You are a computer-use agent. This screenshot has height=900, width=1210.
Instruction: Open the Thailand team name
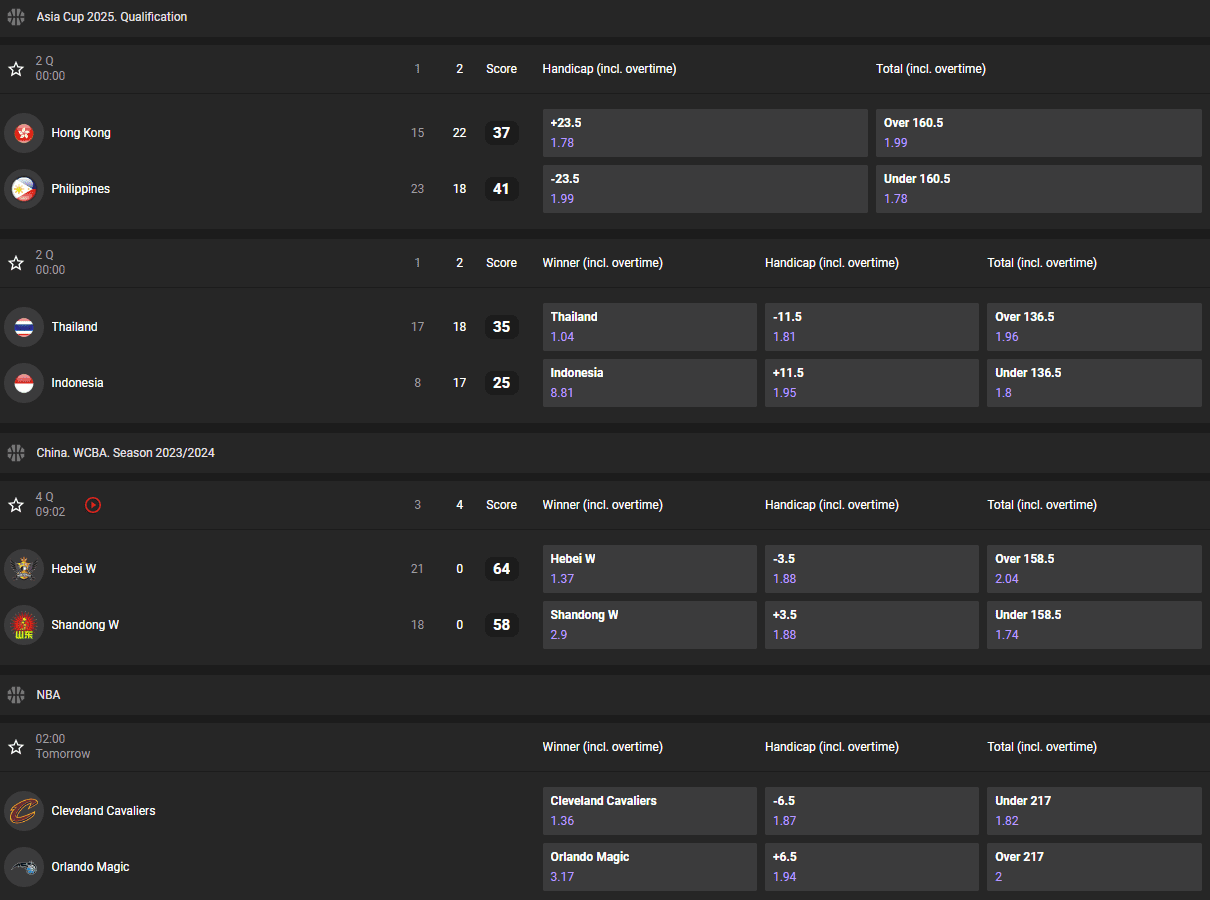[75, 327]
